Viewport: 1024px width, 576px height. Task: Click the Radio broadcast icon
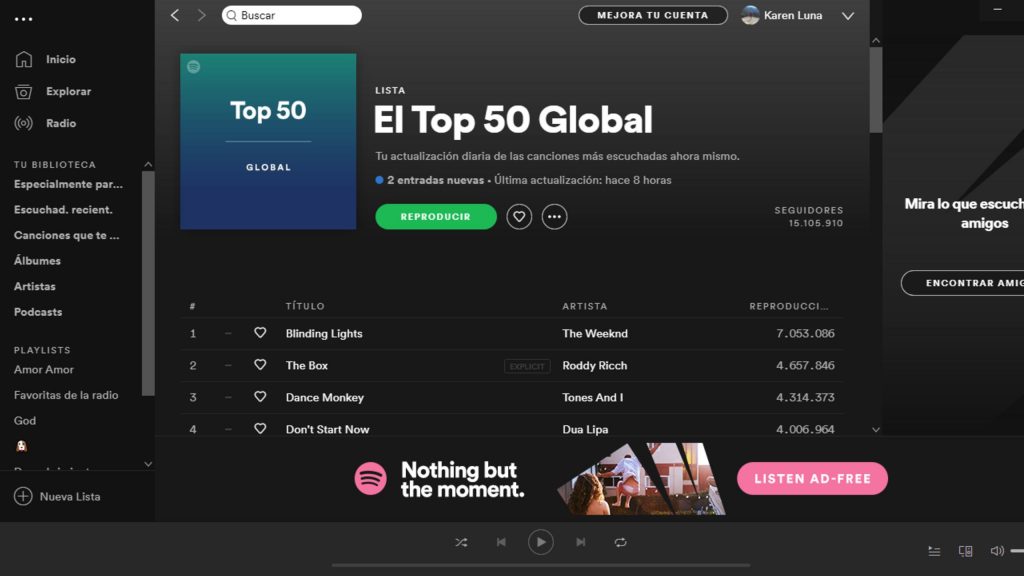24,123
